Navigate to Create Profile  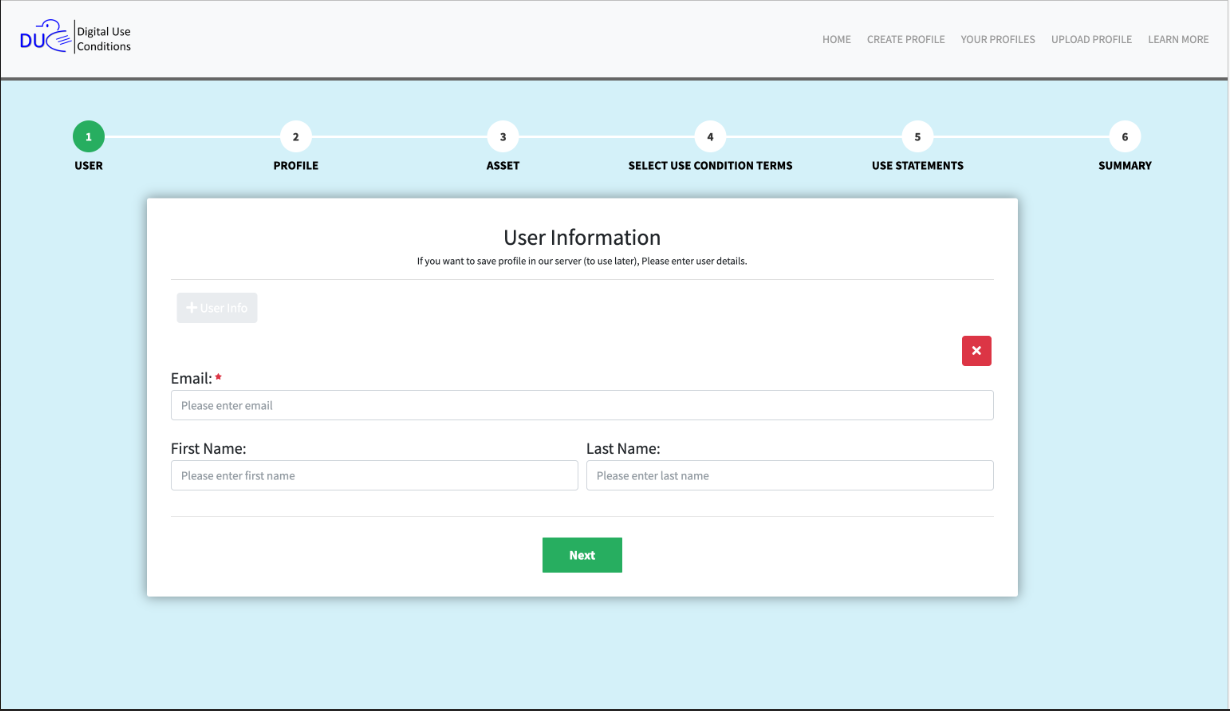pos(905,40)
